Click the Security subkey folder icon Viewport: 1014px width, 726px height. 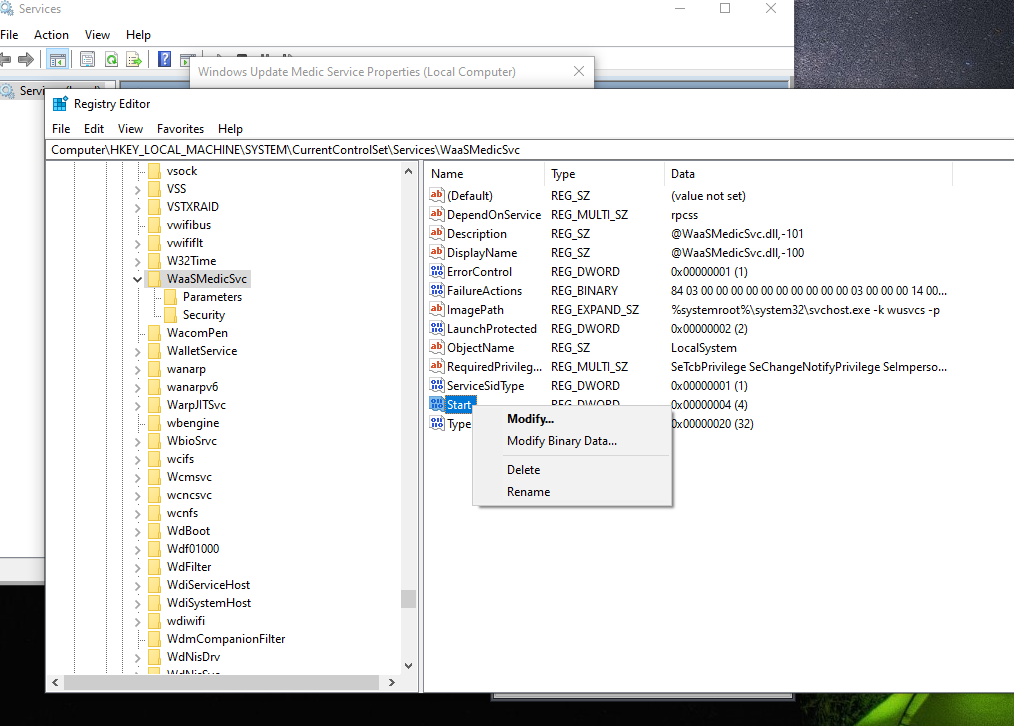pos(170,315)
